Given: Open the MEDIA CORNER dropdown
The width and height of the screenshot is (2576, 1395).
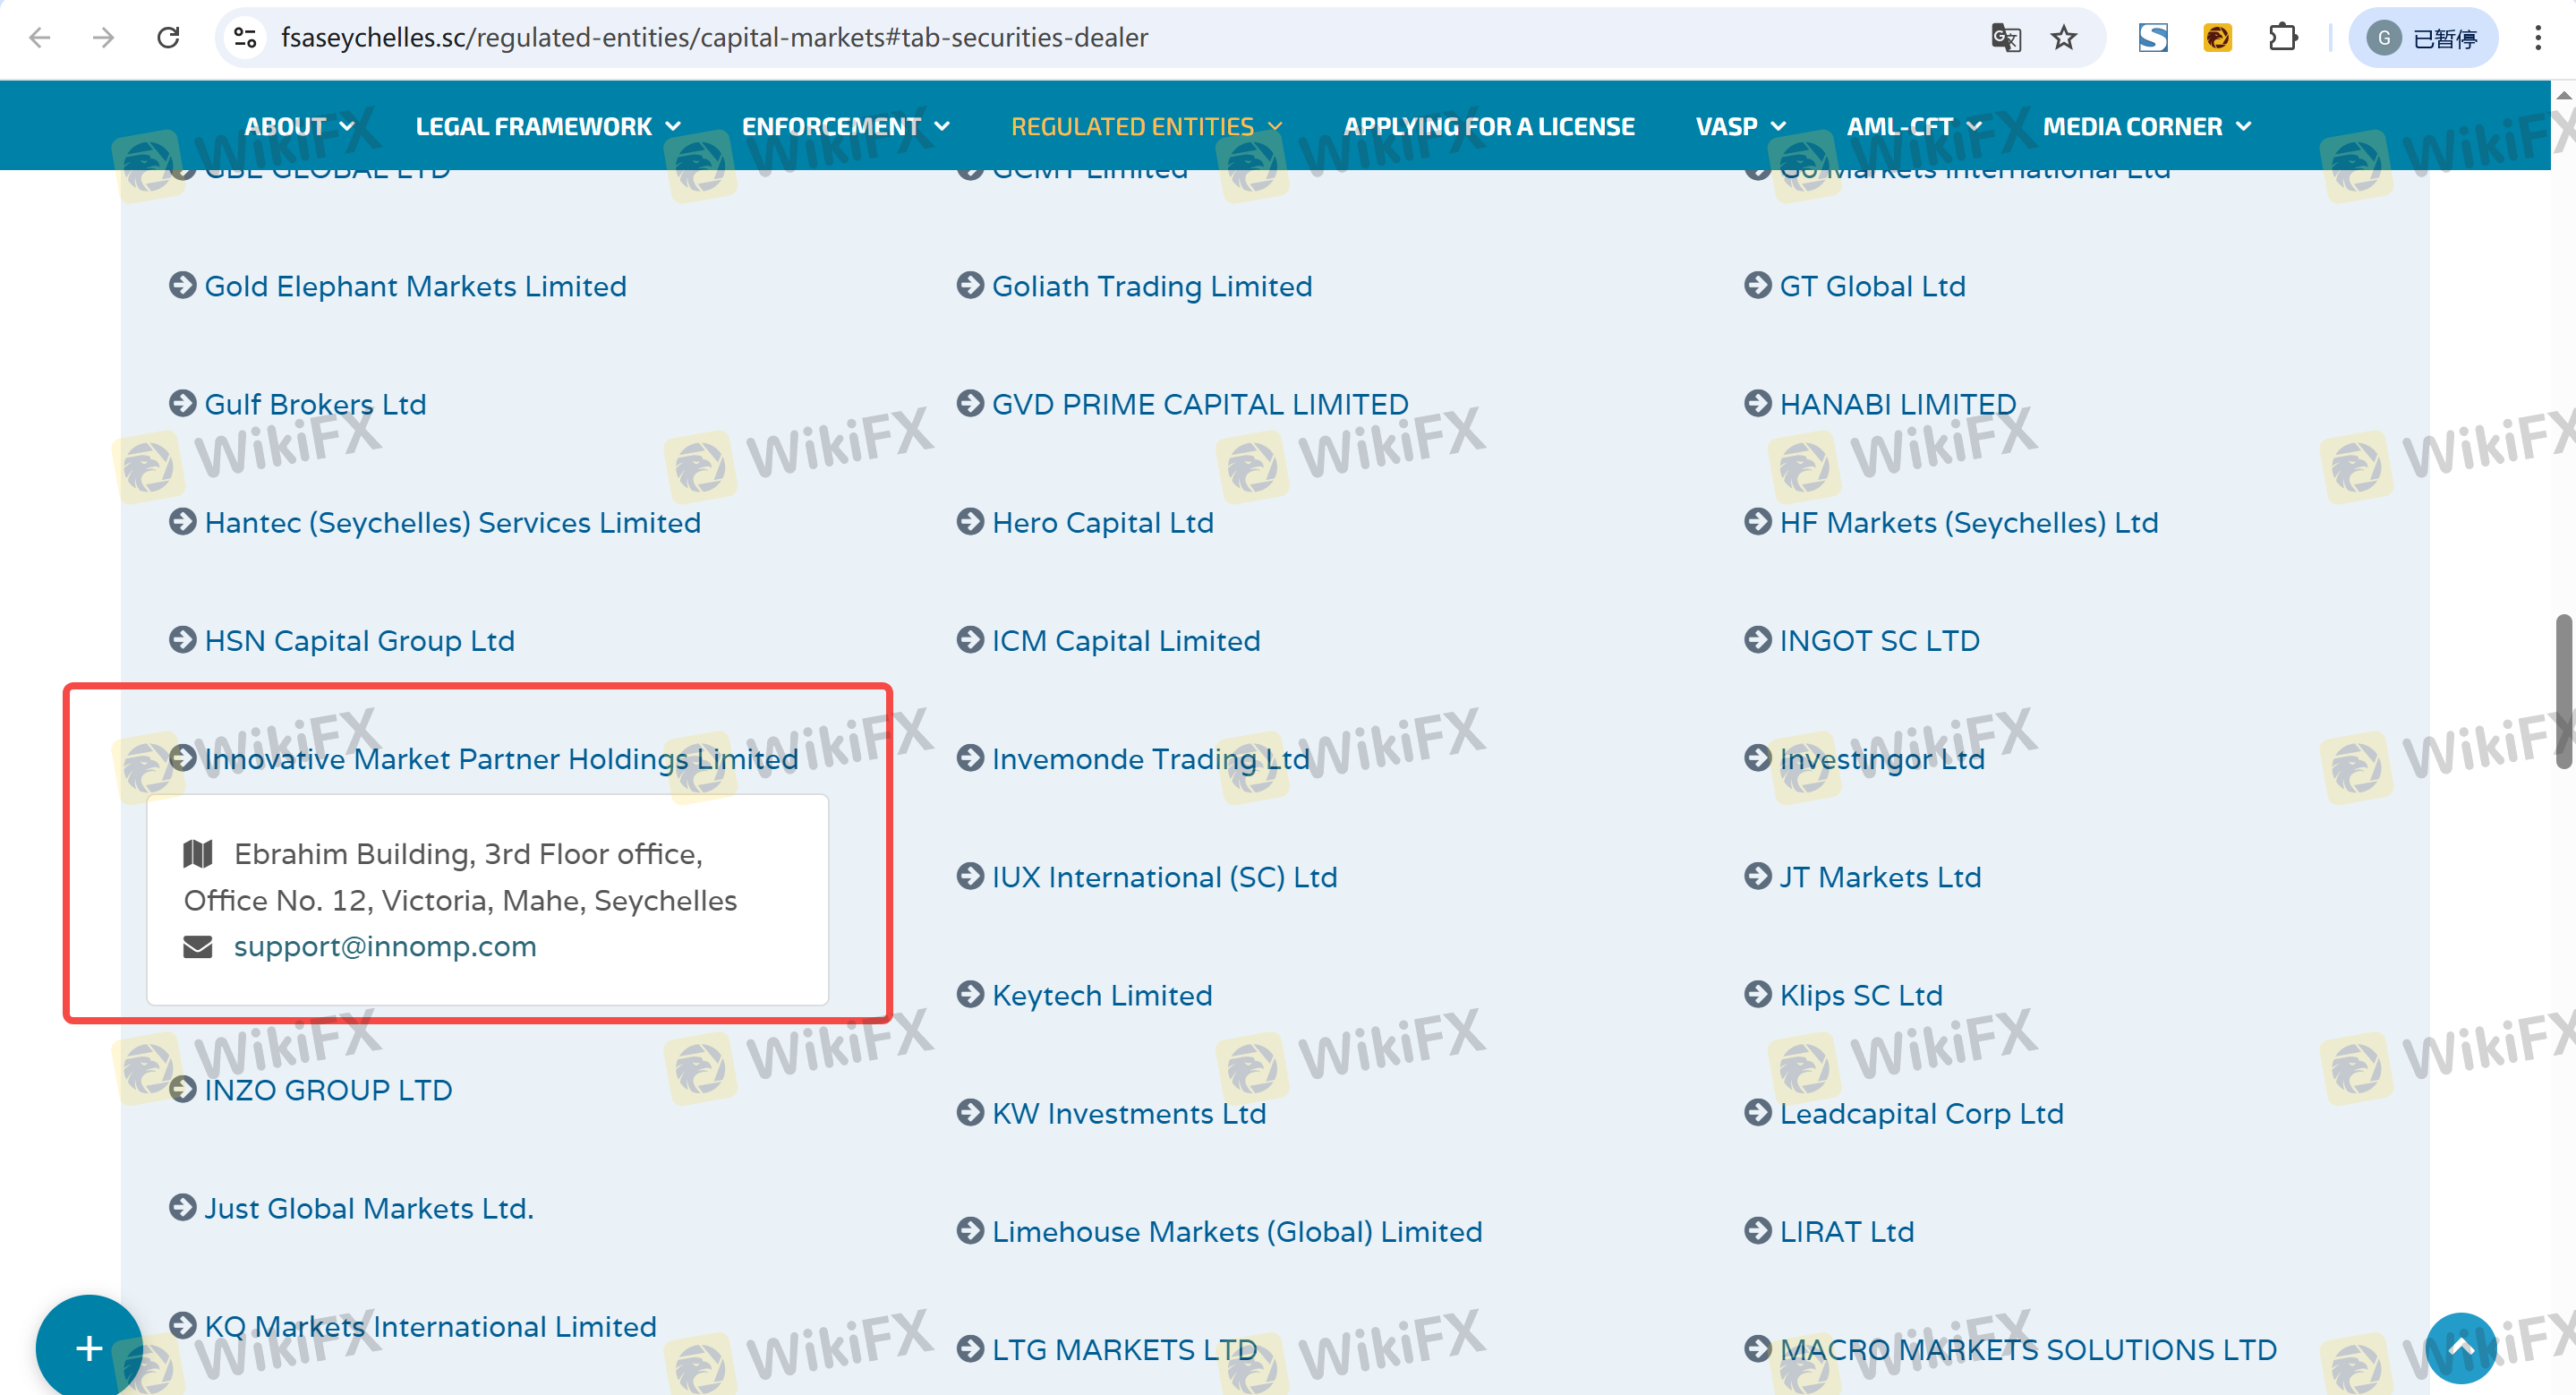Looking at the screenshot, I should click(x=2146, y=127).
